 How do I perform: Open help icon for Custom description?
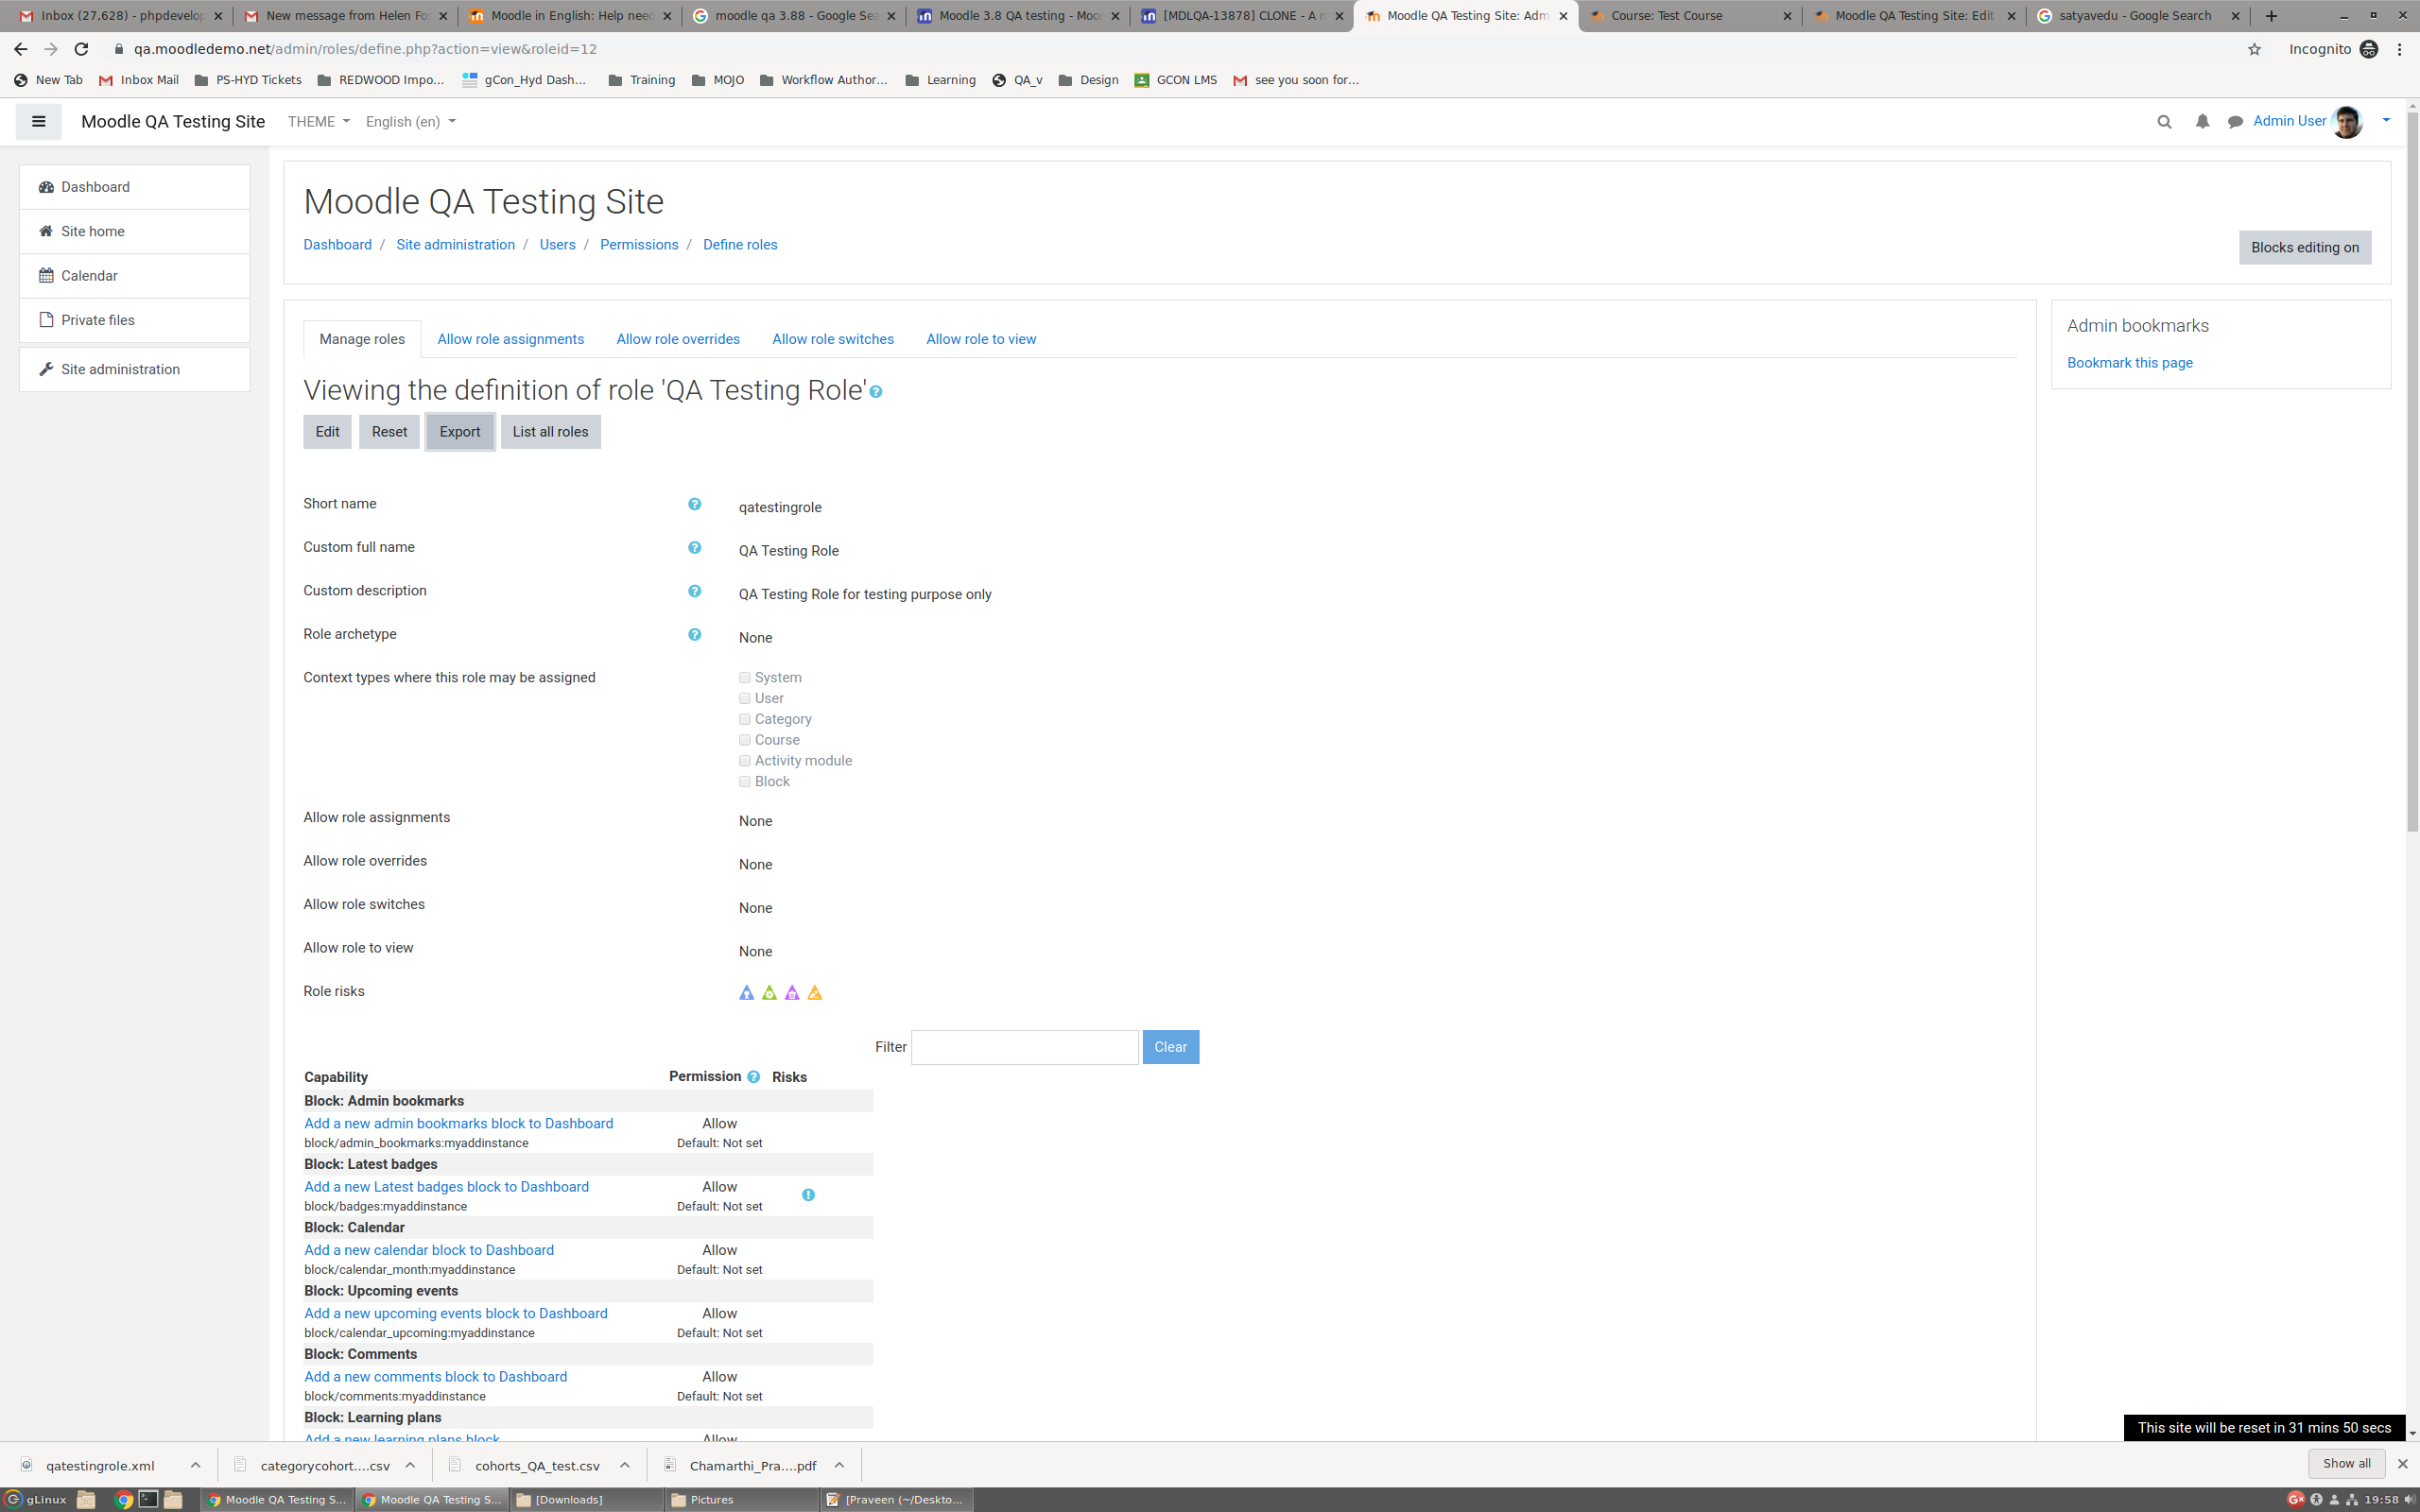694,591
